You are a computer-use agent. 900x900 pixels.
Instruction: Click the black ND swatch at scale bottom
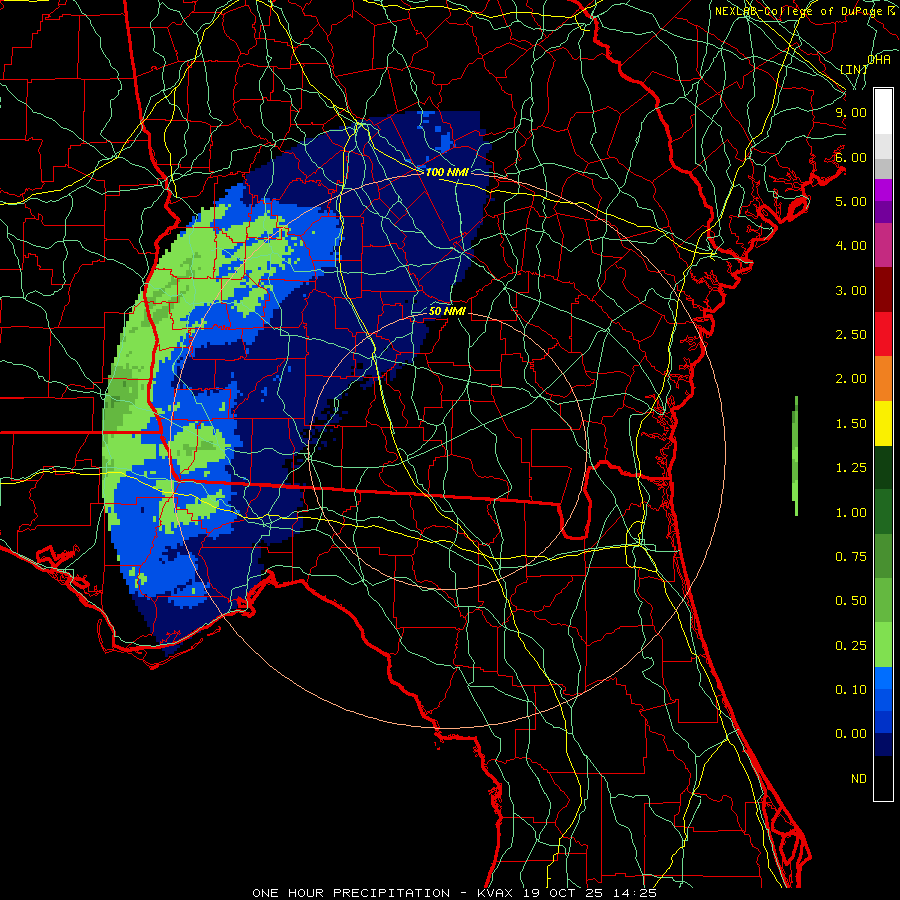[883, 778]
